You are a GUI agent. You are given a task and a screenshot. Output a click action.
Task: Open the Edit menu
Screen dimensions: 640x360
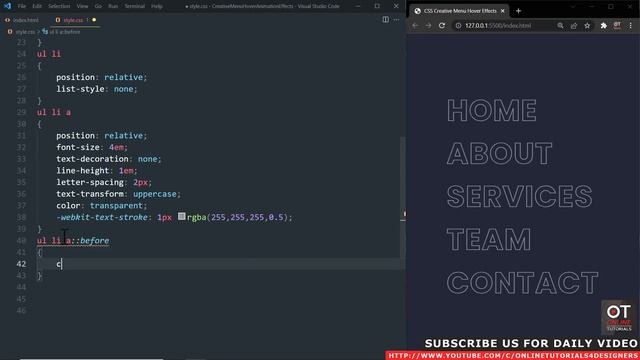click(37, 6)
